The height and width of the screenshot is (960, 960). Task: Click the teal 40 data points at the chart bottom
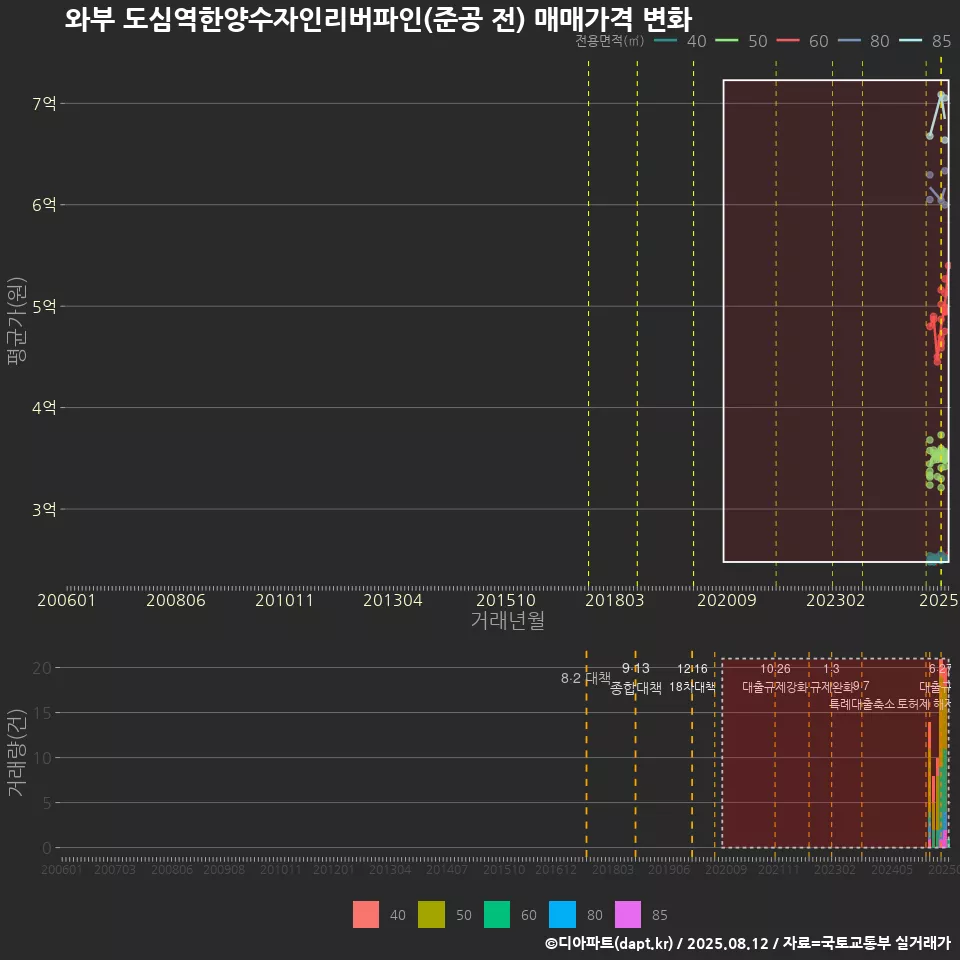click(x=937, y=557)
